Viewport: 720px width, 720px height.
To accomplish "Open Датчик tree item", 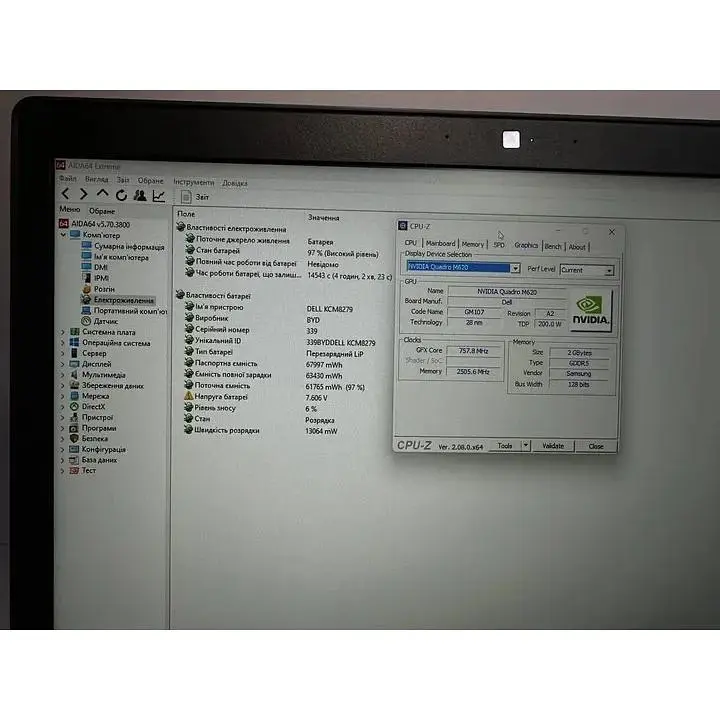I will pos(100,321).
